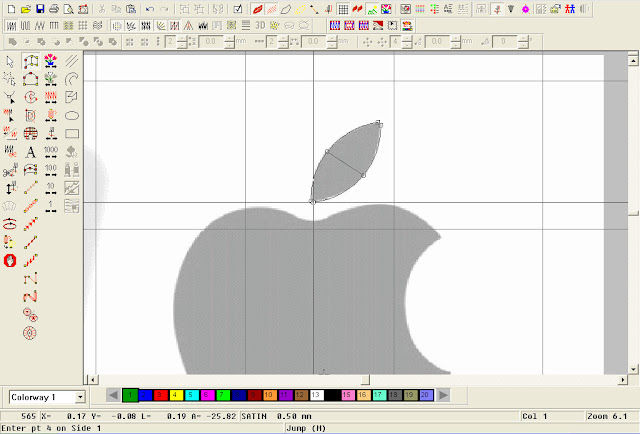The width and height of the screenshot is (640, 434).
Task: Click the horizontal scrollbar right arrow
Action: [623, 380]
